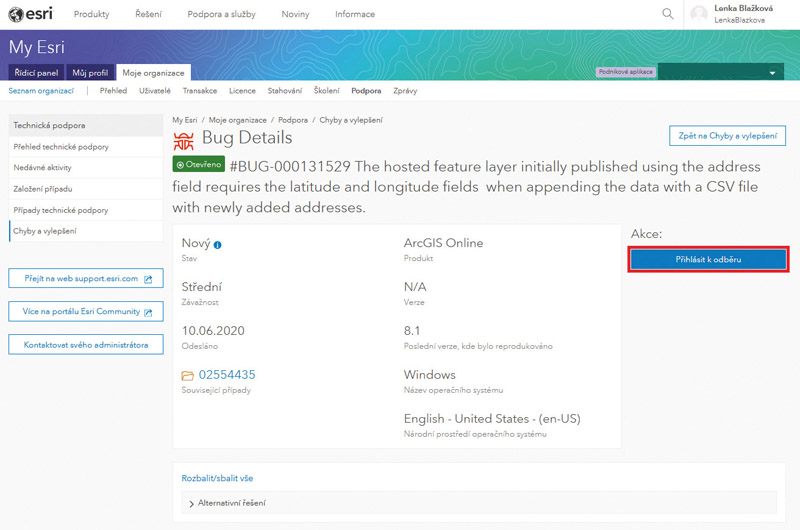Click the Technická podpora sidebar header
800x530 pixels.
(86, 125)
